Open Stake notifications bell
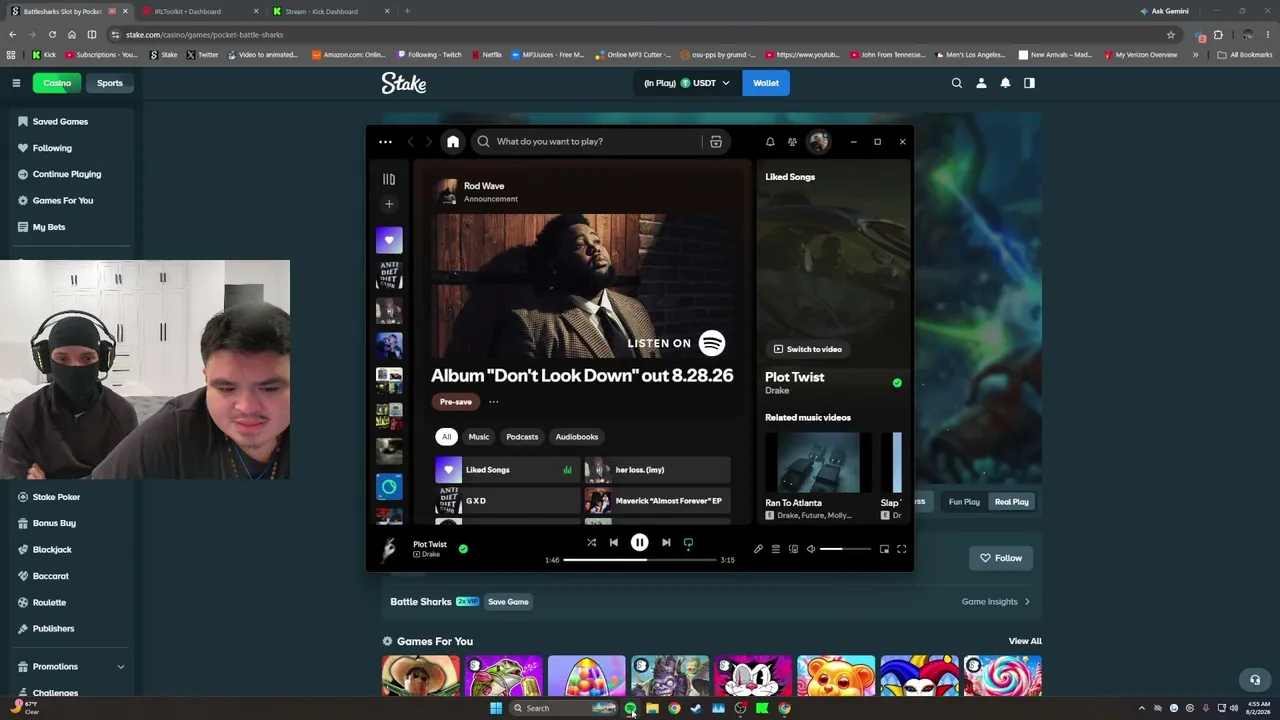Image resolution: width=1280 pixels, height=720 pixels. [x=1005, y=83]
